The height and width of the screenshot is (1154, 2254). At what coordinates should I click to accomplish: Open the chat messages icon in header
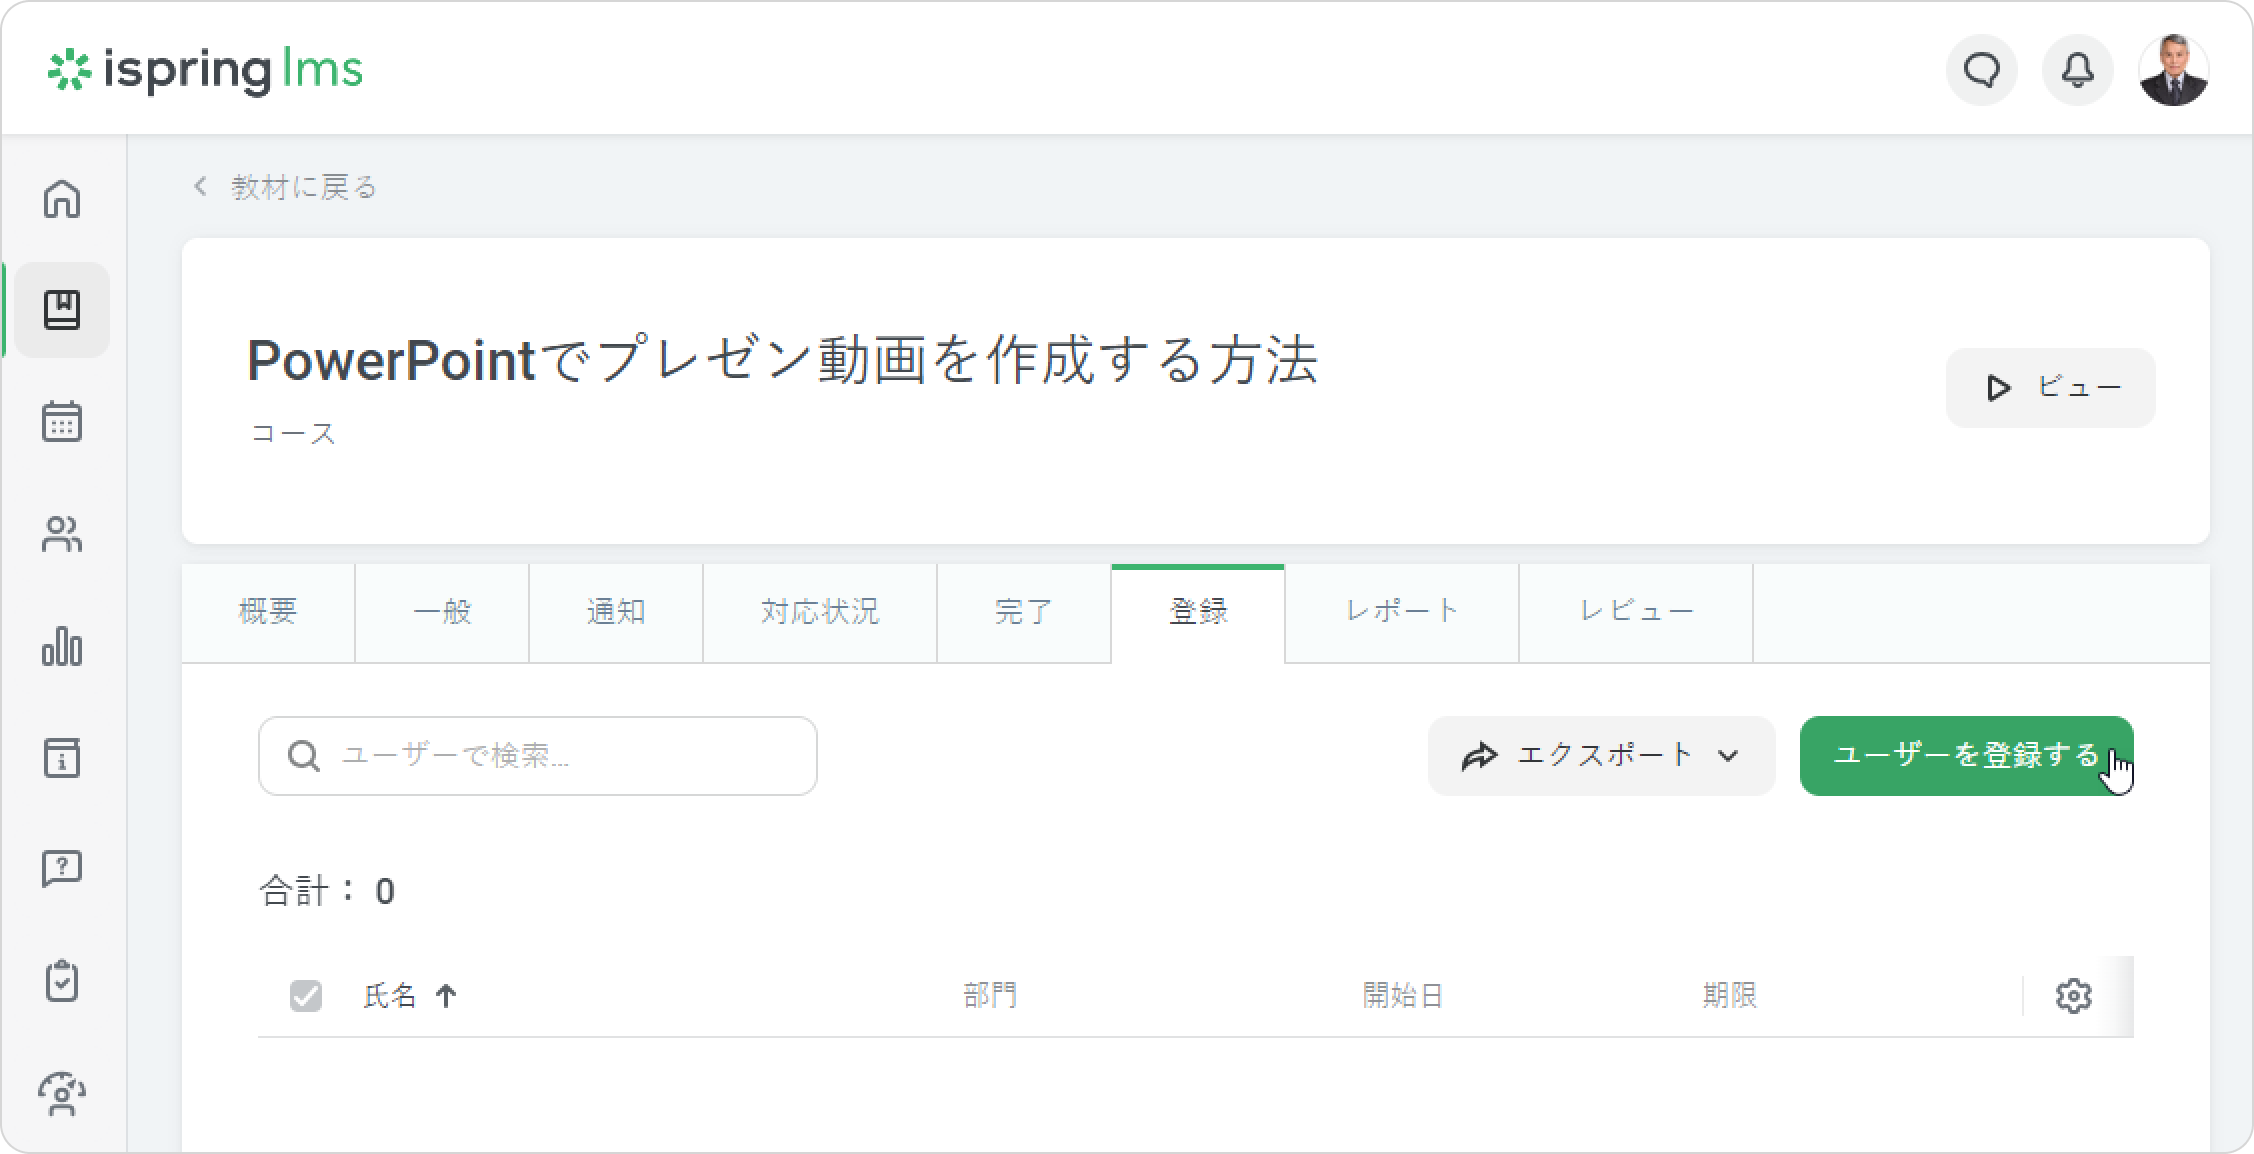[1981, 70]
